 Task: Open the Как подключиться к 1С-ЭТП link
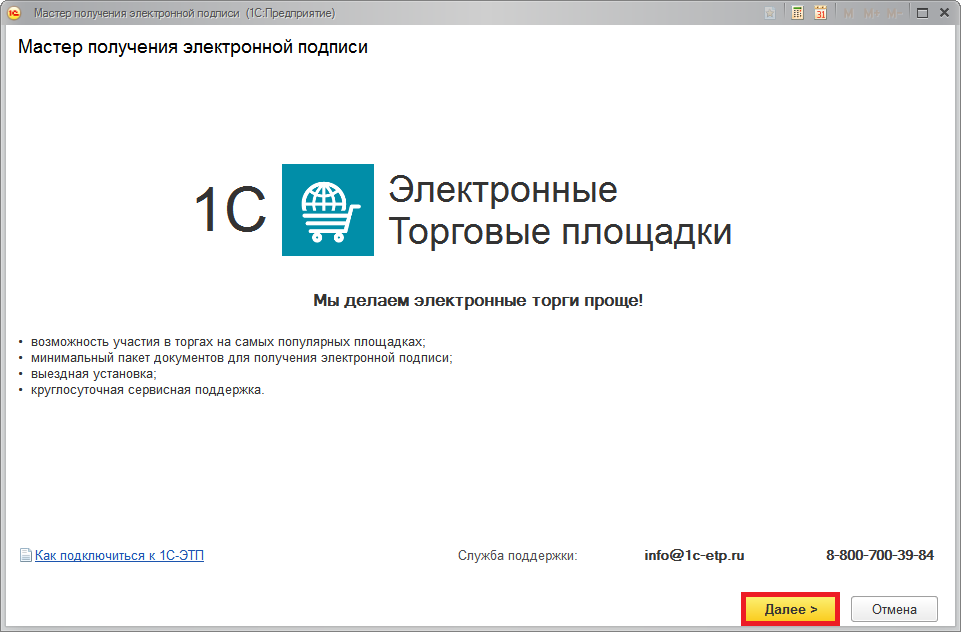pos(119,555)
